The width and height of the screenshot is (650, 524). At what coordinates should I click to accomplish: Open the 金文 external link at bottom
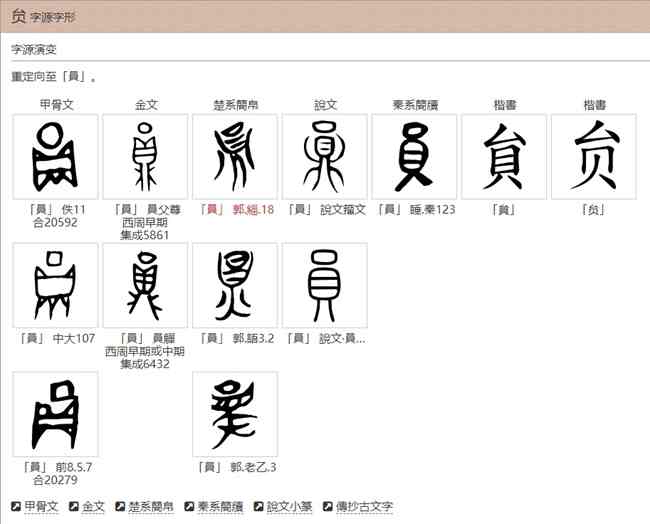point(93,506)
